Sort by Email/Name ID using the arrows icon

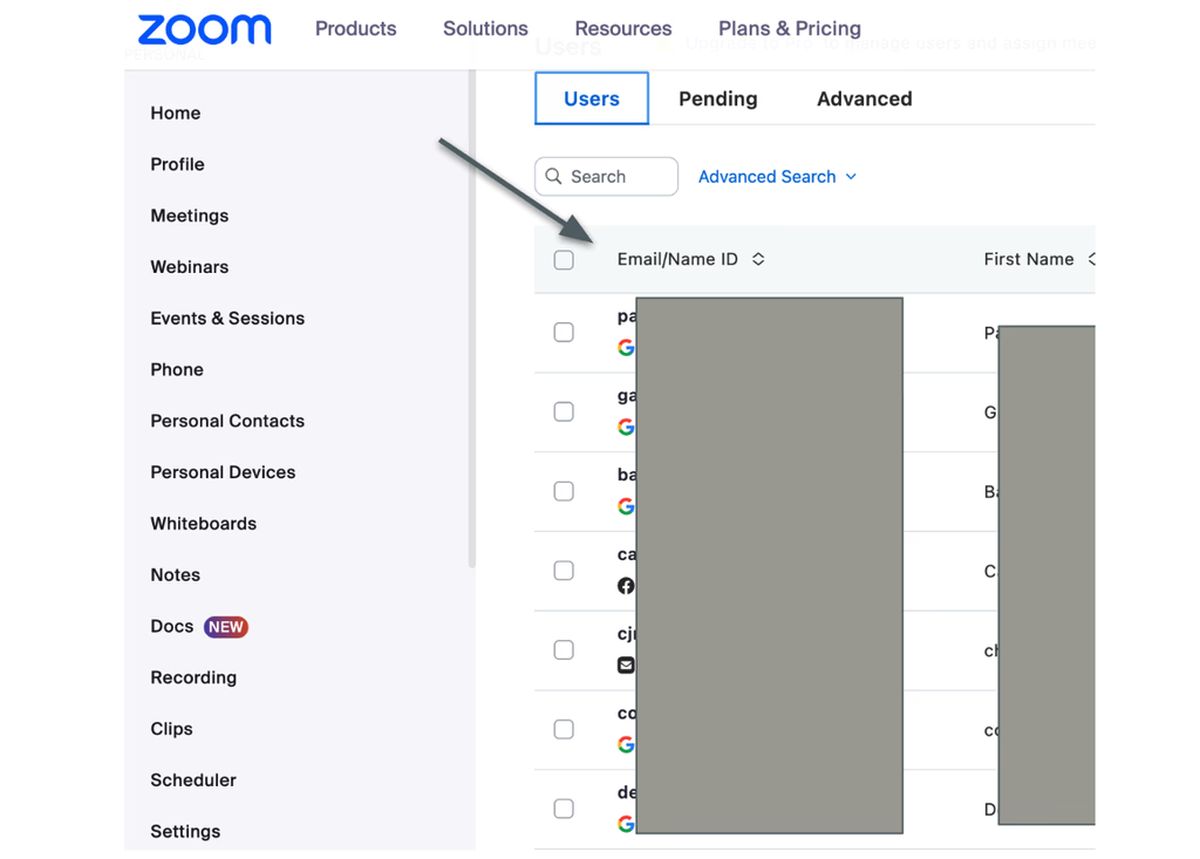758,259
